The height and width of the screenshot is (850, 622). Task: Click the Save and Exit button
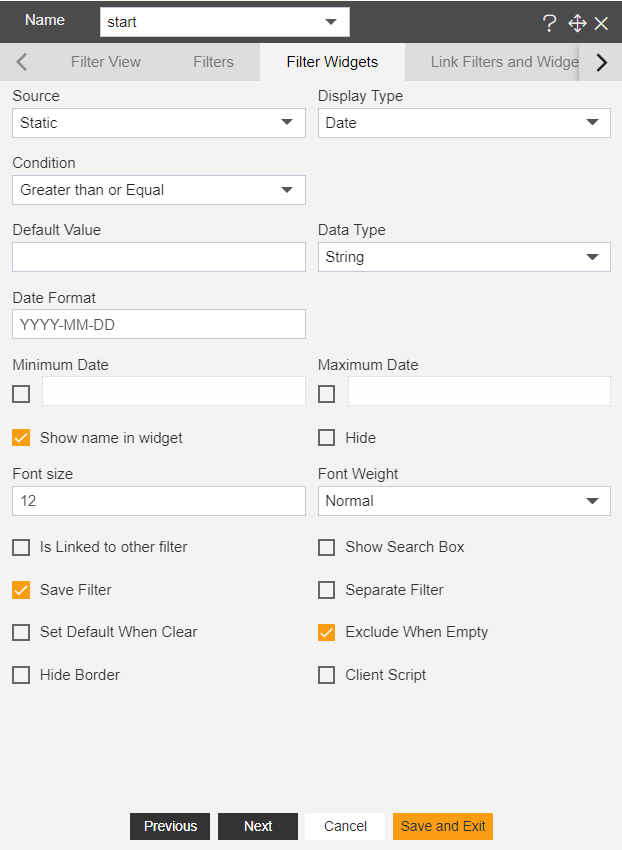[443, 826]
